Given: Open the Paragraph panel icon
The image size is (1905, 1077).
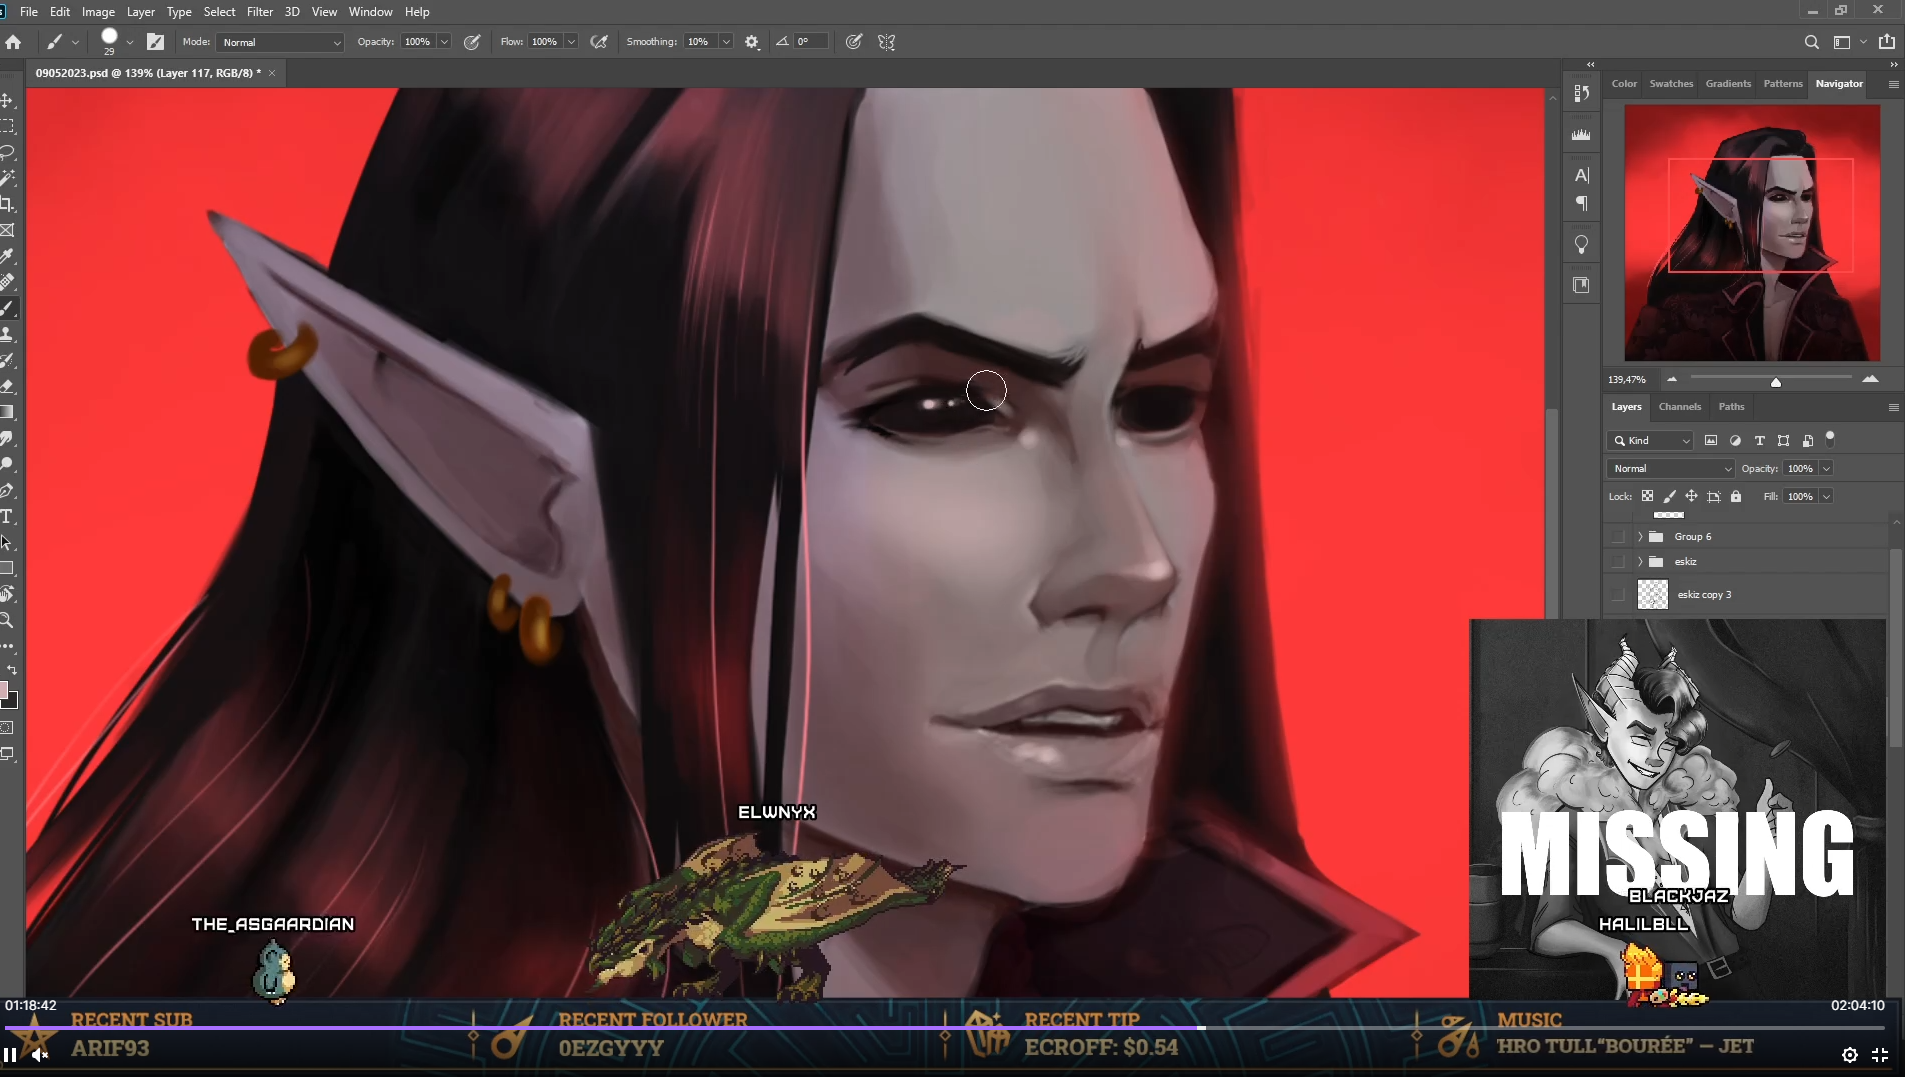Looking at the screenshot, I should click(x=1581, y=203).
